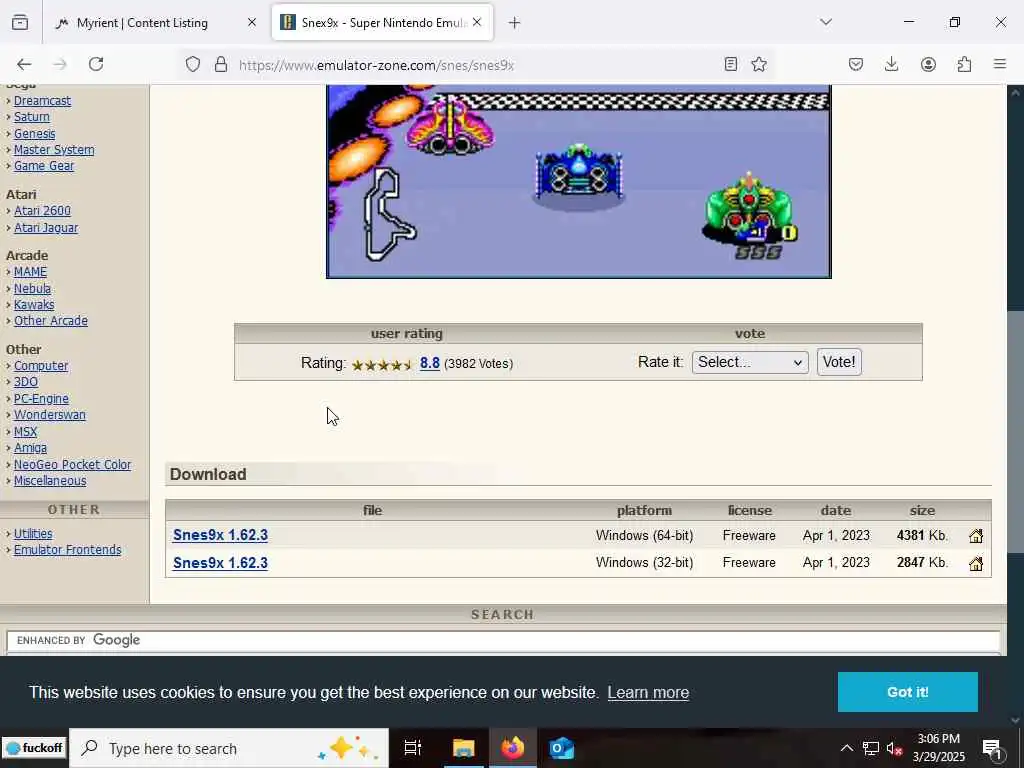1024x768 pixels.
Task: Open the MSX link
Action: coord(25,432)
